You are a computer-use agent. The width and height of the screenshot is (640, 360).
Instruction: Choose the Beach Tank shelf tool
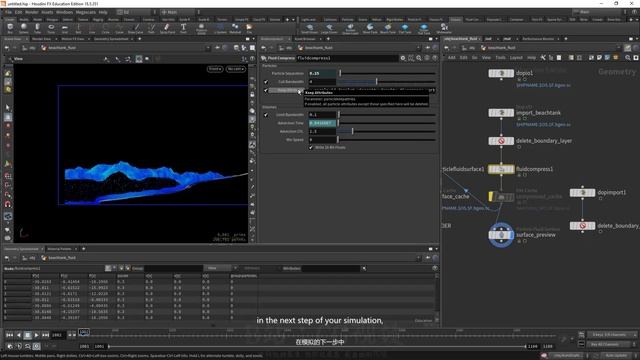[388, 29]
